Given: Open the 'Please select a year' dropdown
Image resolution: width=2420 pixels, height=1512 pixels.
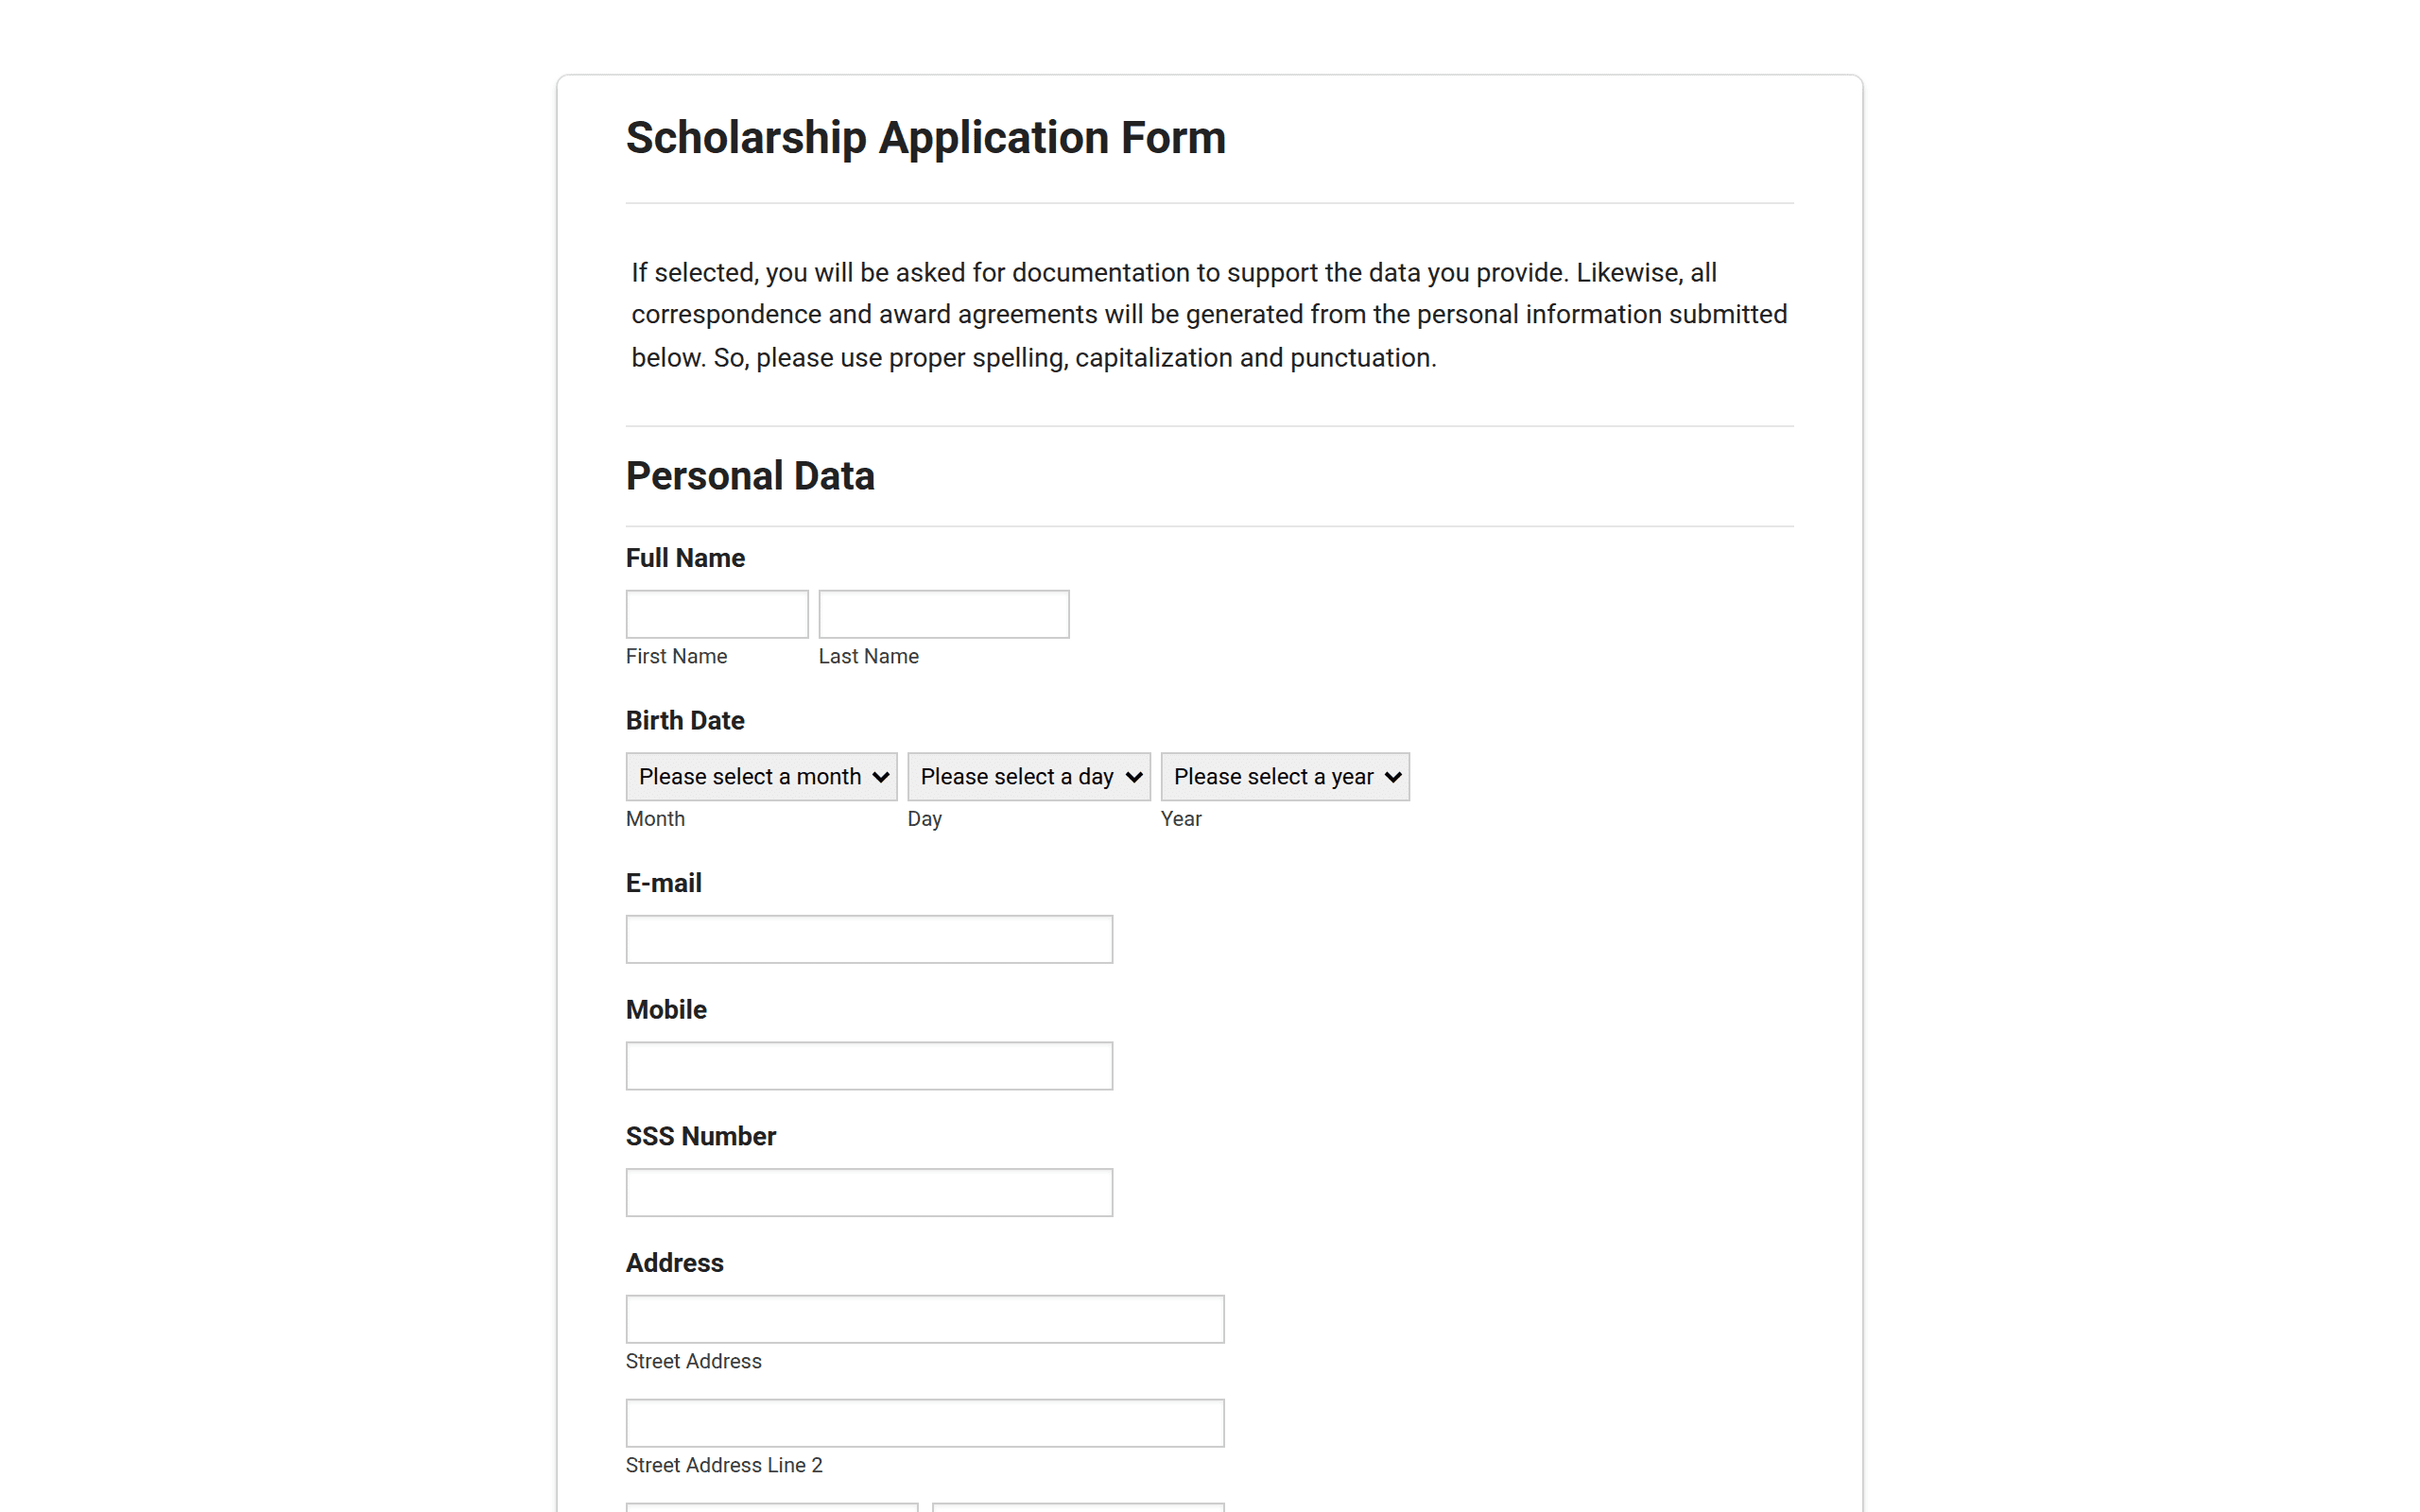Looking at the screenshot, I should coord(1285,777).
